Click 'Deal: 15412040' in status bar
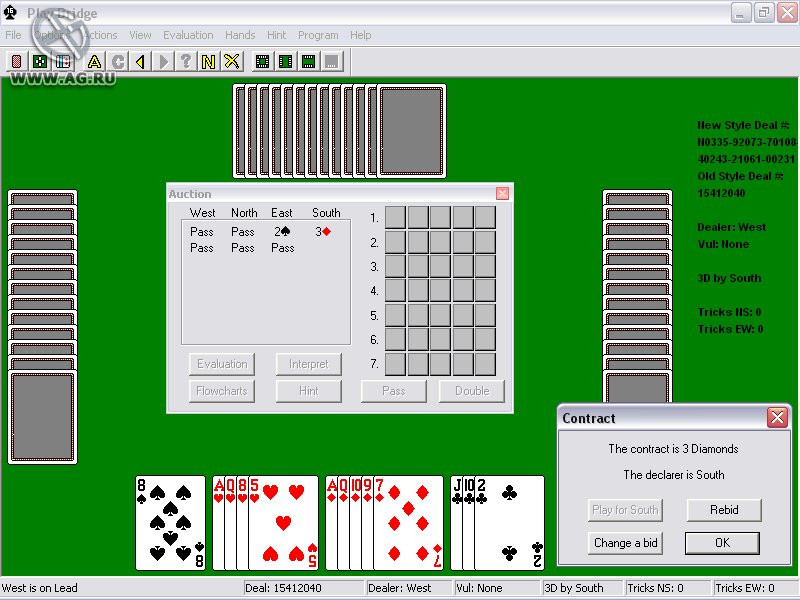Screen dimensions: 800x600 (283, 588)
